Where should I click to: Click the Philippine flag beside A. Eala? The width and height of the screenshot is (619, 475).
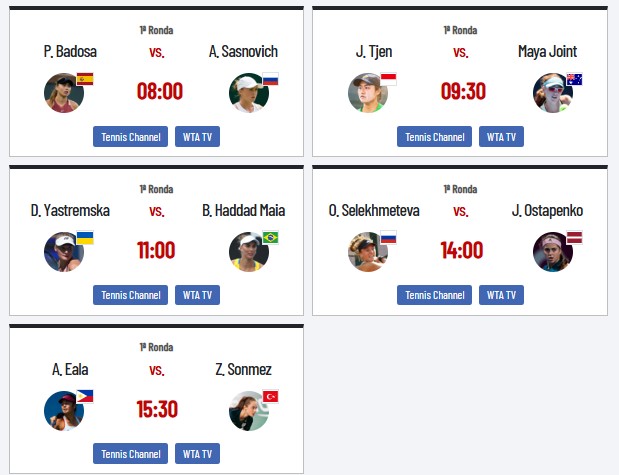click(85, 396)
